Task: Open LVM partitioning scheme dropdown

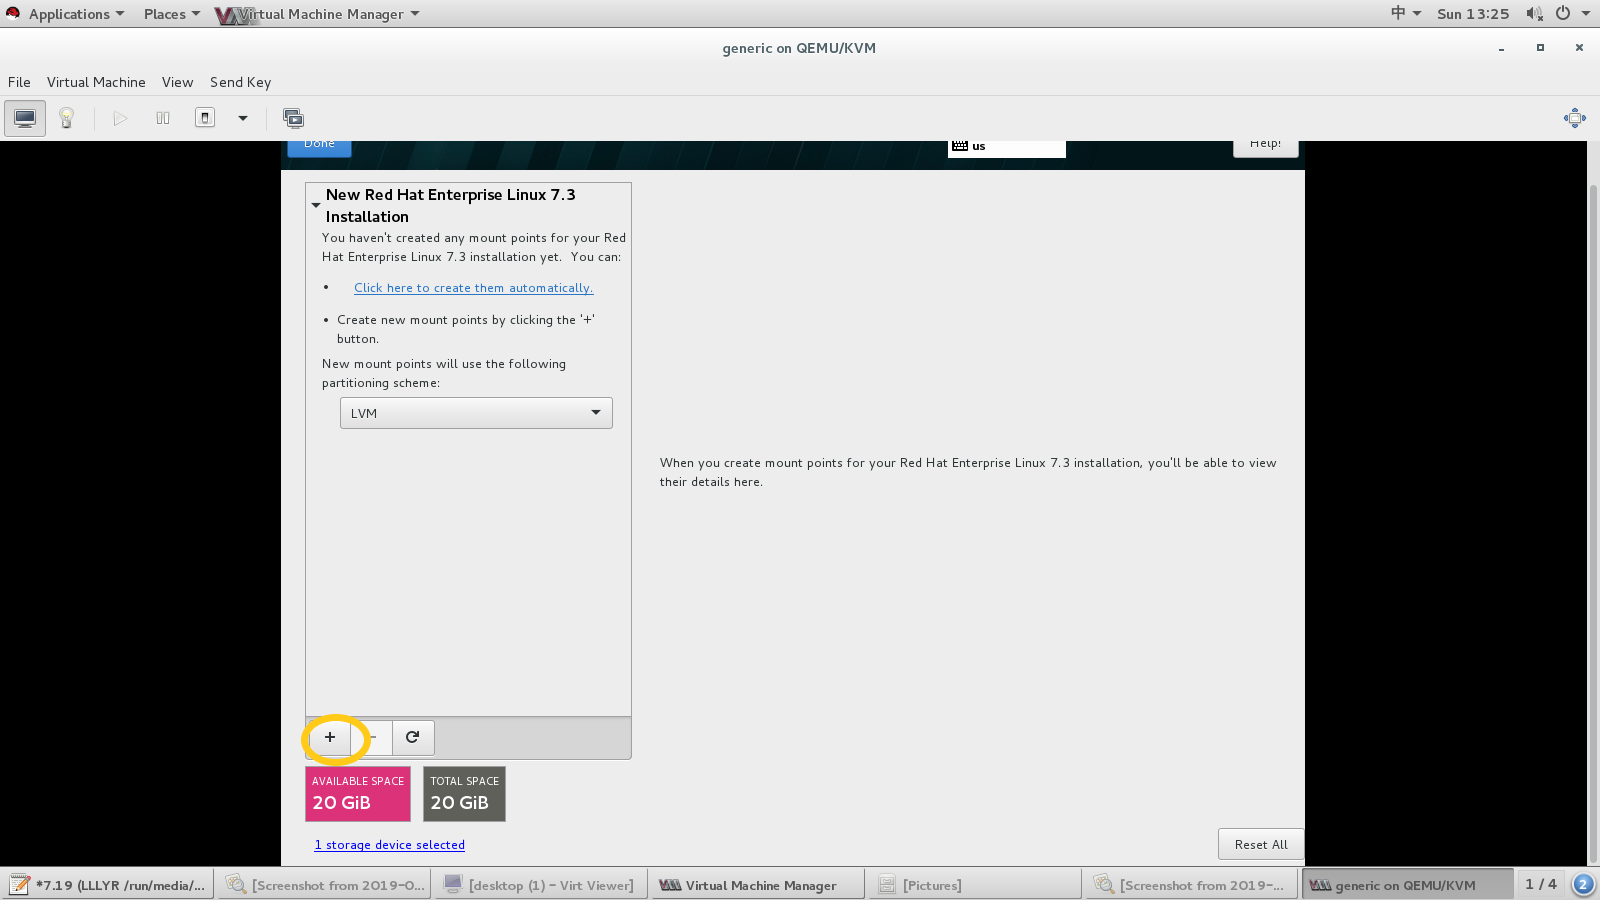Action: click(476, 413)
